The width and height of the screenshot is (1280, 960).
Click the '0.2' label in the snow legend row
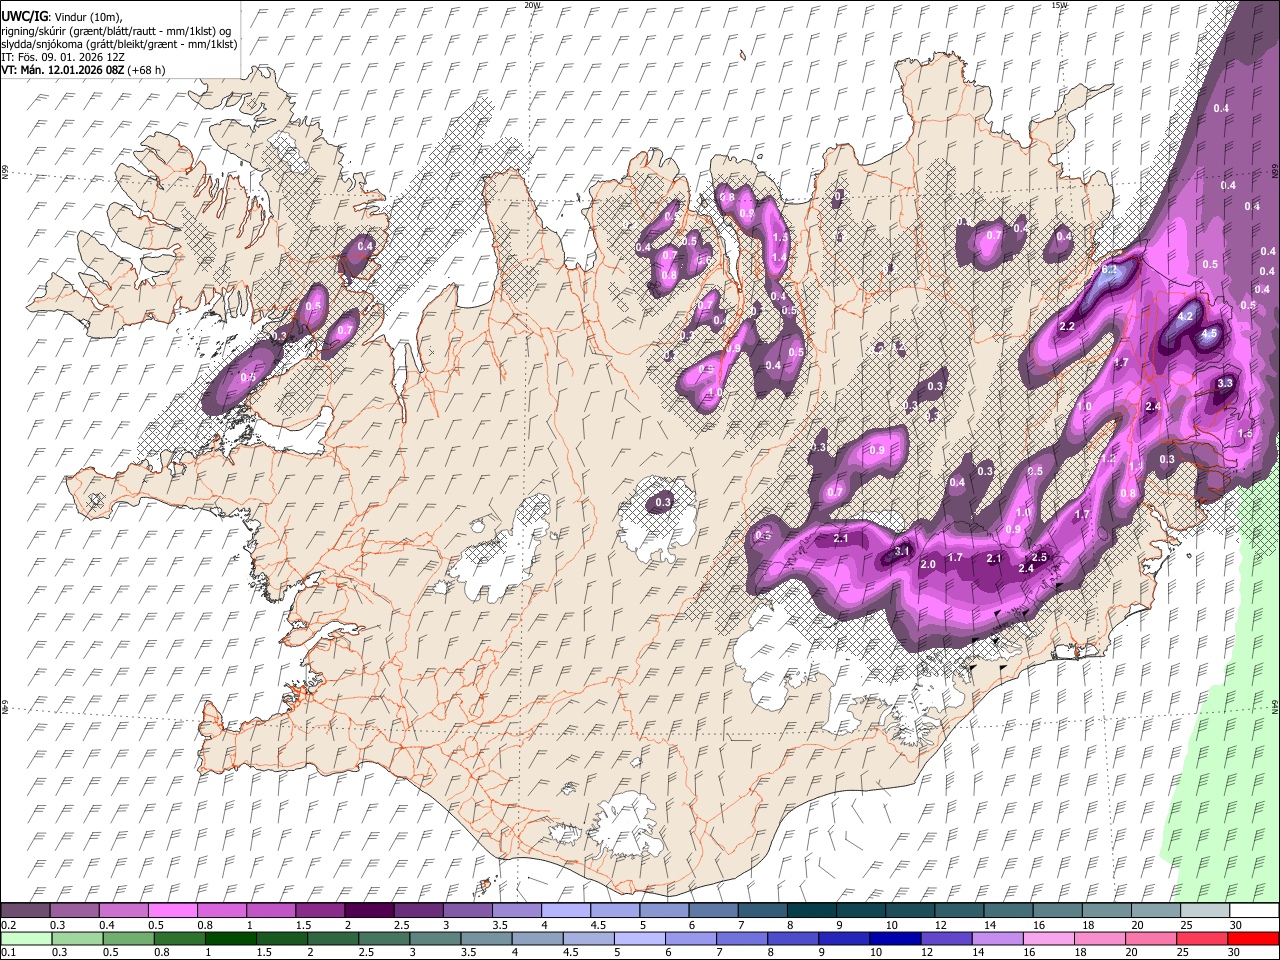coord(8,925)
